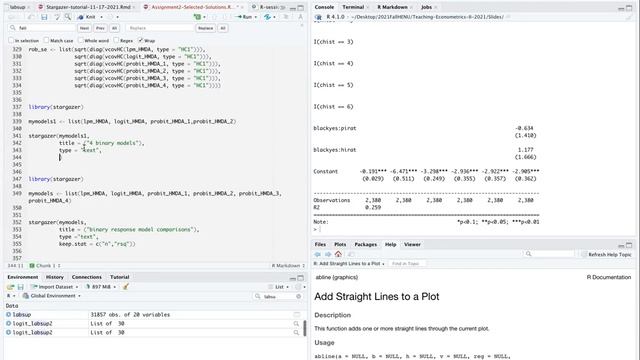This screenshot has height=360, width=640.
Task: Click the clear console broom icon
Action: pos(629,17)
